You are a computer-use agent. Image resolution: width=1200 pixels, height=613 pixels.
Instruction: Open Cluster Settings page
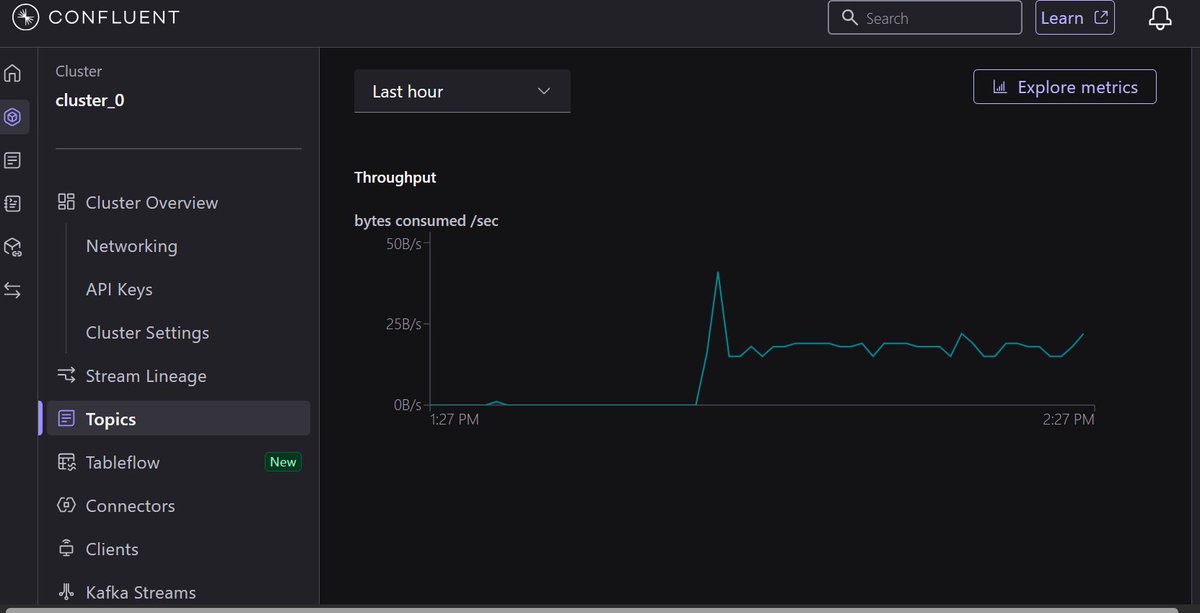(x=147, y=333)
